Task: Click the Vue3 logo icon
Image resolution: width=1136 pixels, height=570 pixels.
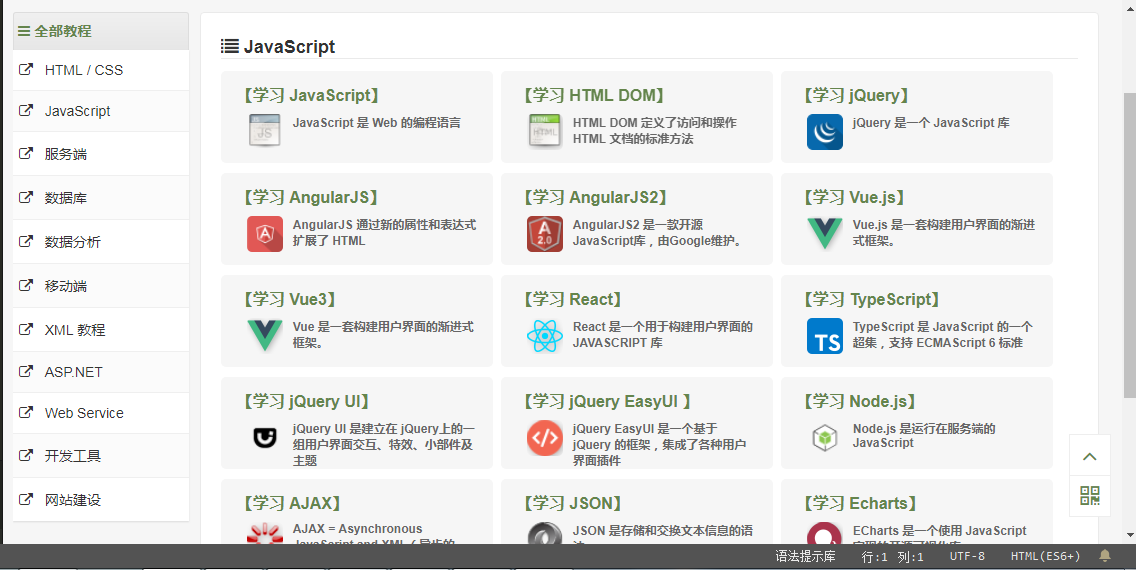Action: point(264,335)
